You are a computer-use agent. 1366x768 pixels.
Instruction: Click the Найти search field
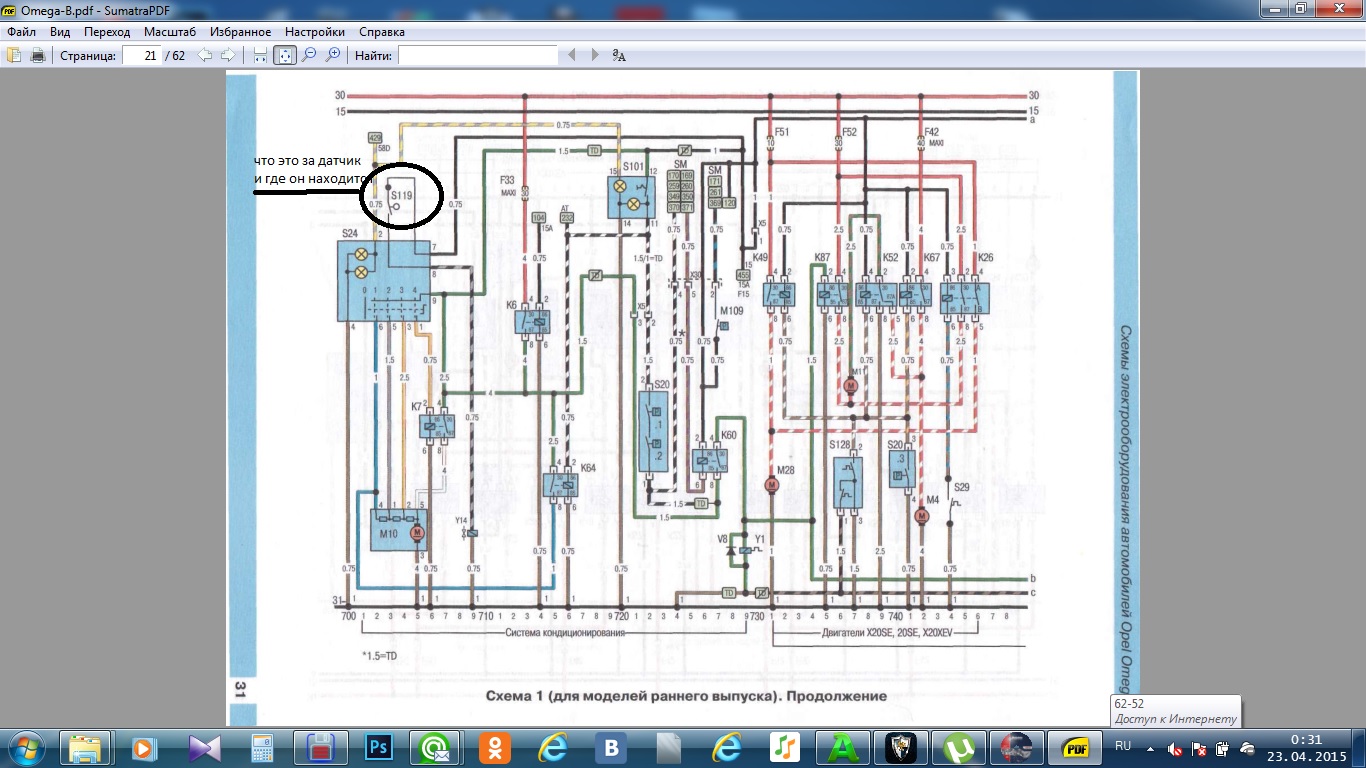pos(478,55)
